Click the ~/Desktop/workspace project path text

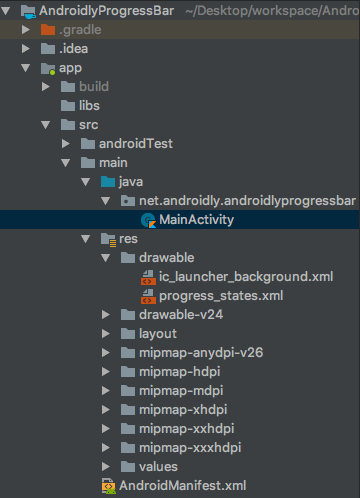tap(272, 11)
